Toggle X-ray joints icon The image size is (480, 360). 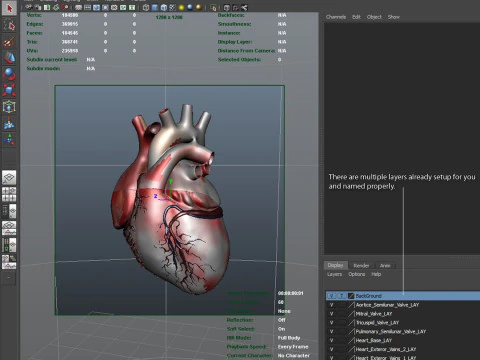click(244, 7)
